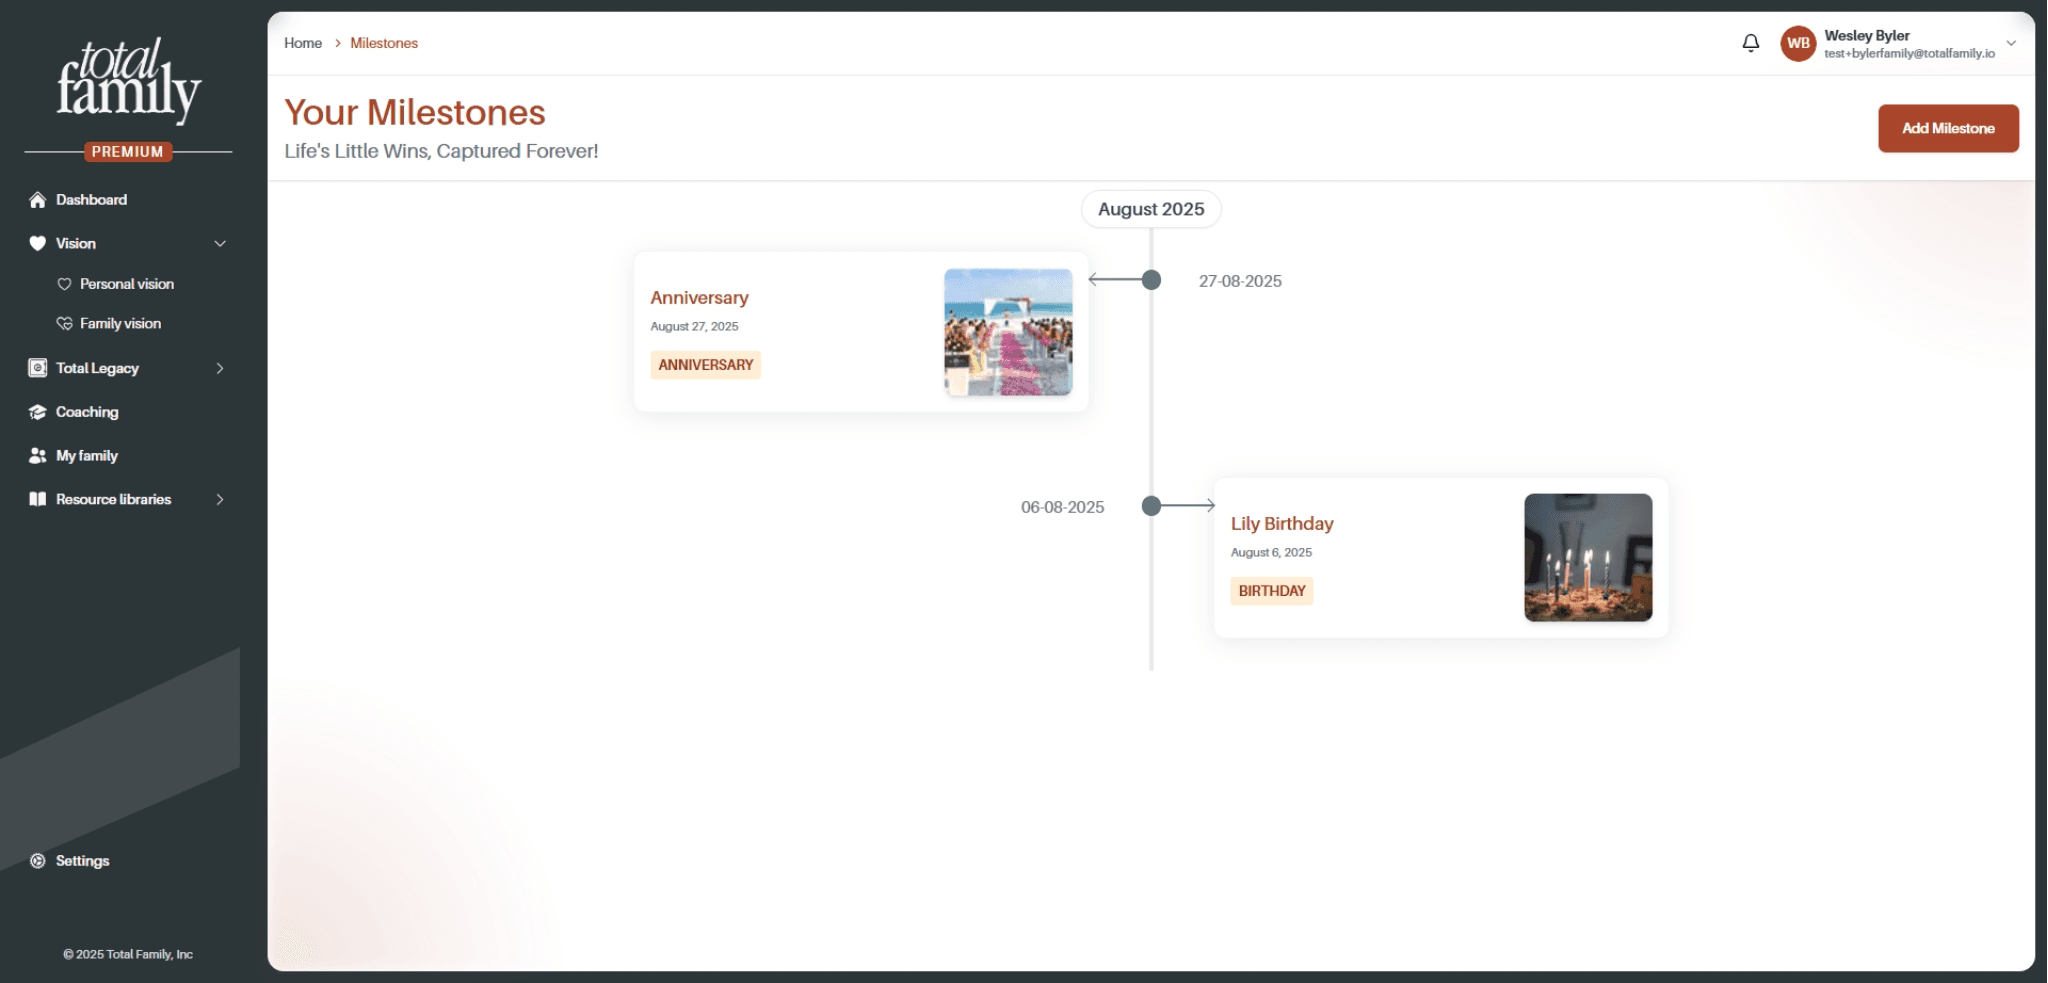This screenshot has height=983, width=2048.
Task: Open notifications bell
Action: point(1751,43)
